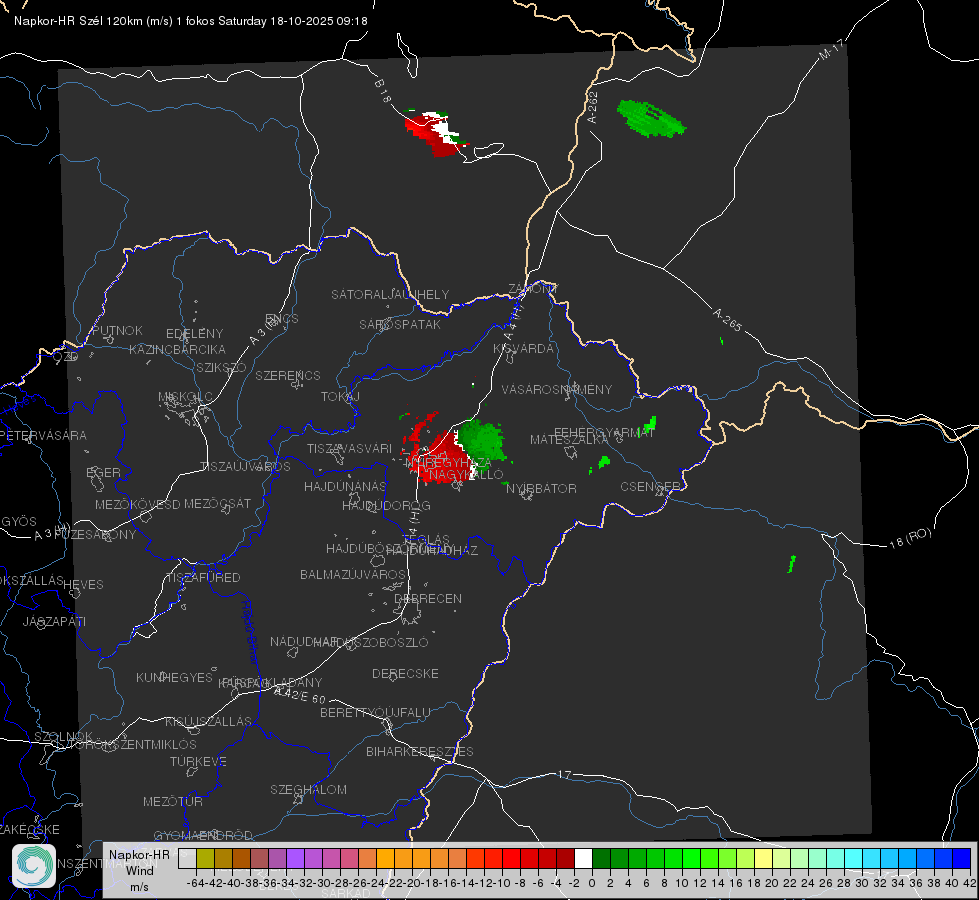Select the HAJDÚDOROG label

pos(386,505)
